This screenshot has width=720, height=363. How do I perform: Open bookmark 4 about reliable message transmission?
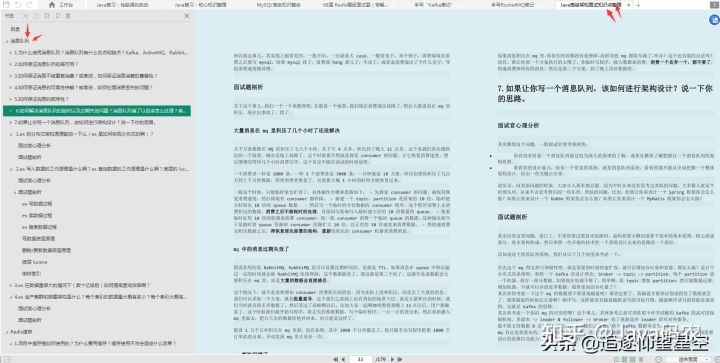pos(83,88)
